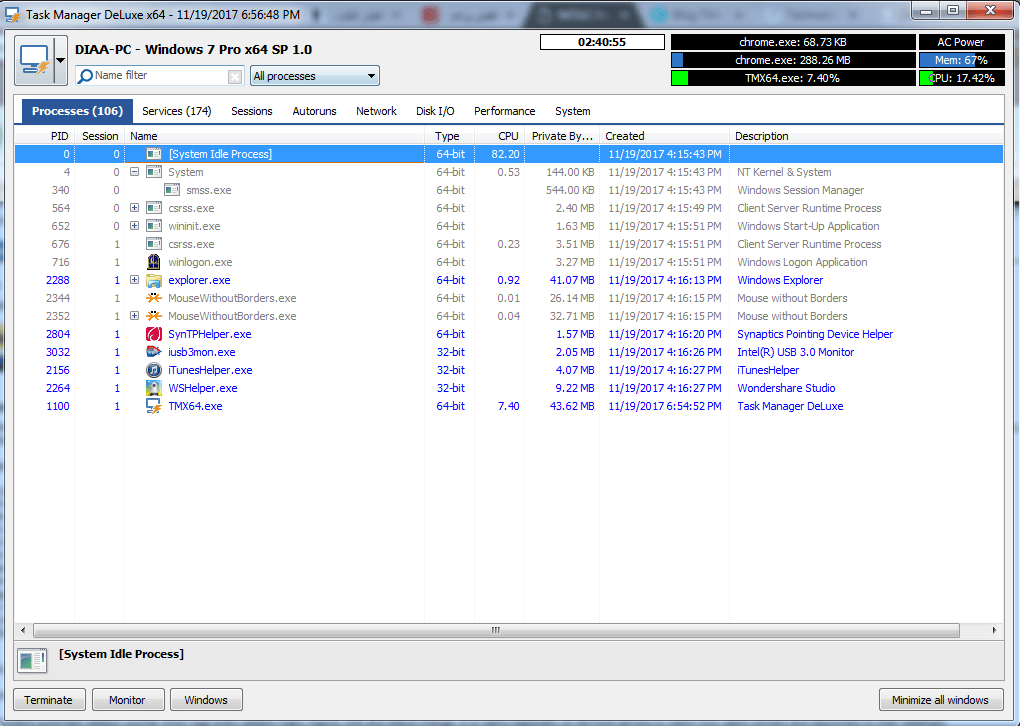
Task: Open dropdown arrow beside computer icon
Action: pos(60,60)
